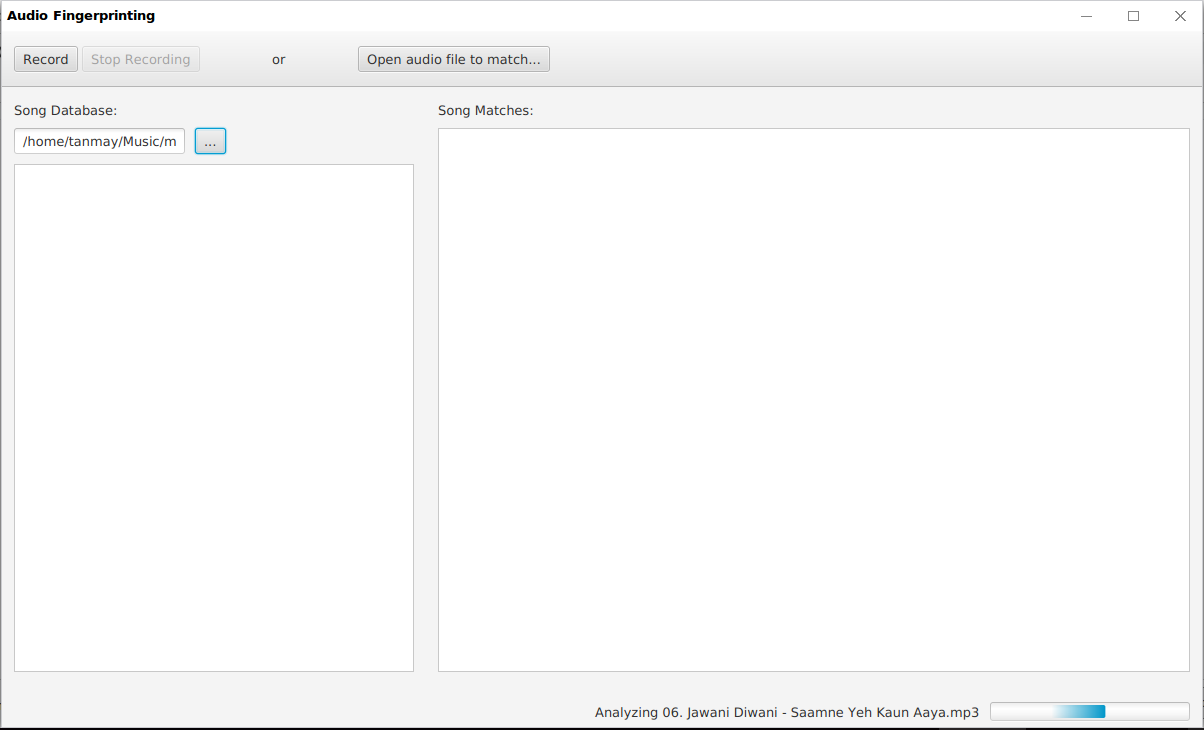Click inside the song database list
Screen dimensions: 1204x730
[214, 418]
